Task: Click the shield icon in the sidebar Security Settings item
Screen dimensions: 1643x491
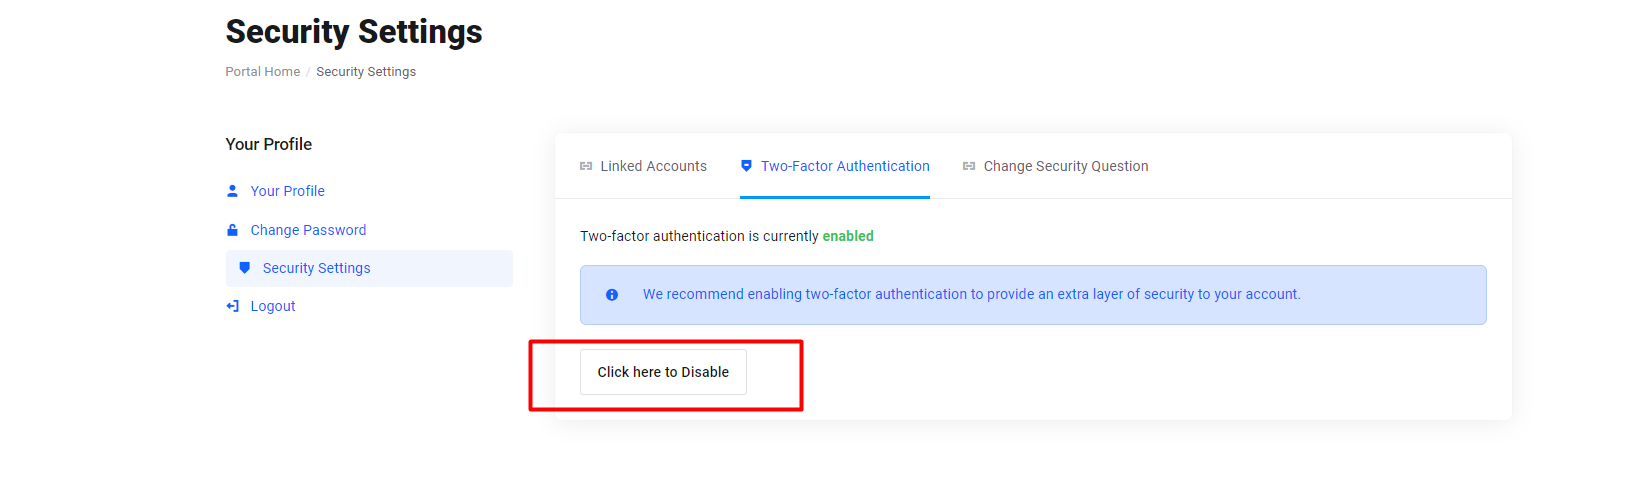Action: (x=244, y=268)
